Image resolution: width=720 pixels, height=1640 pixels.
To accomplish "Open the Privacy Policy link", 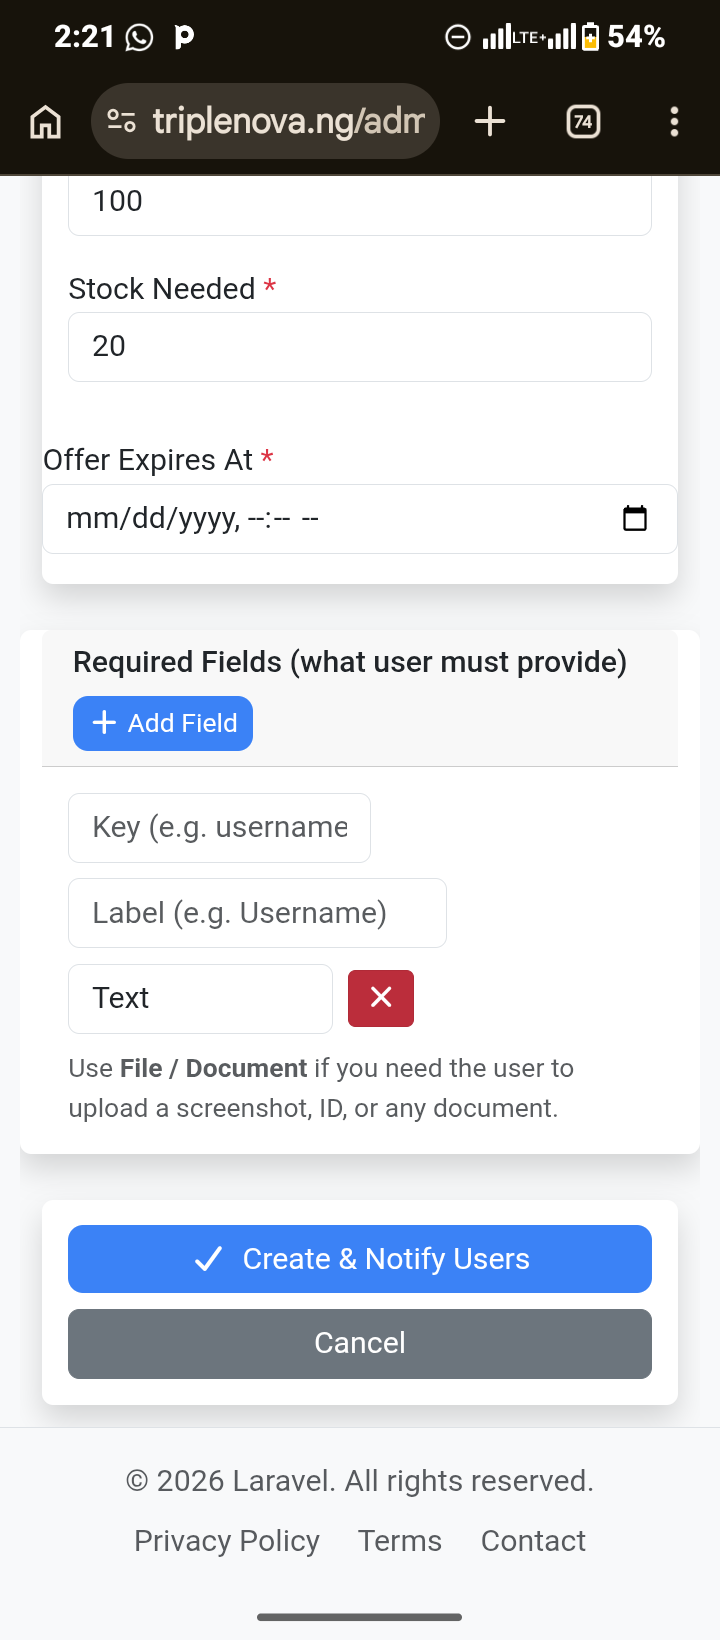I will pos(227,1541).
